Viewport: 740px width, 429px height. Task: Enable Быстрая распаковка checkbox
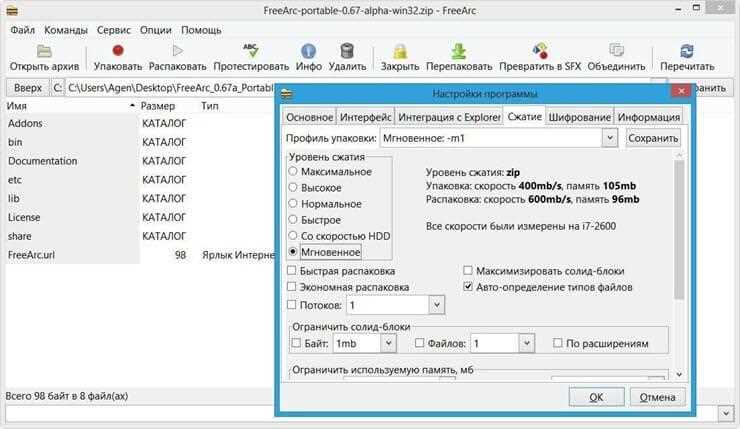pyautogui.click(x=292, y=270)
